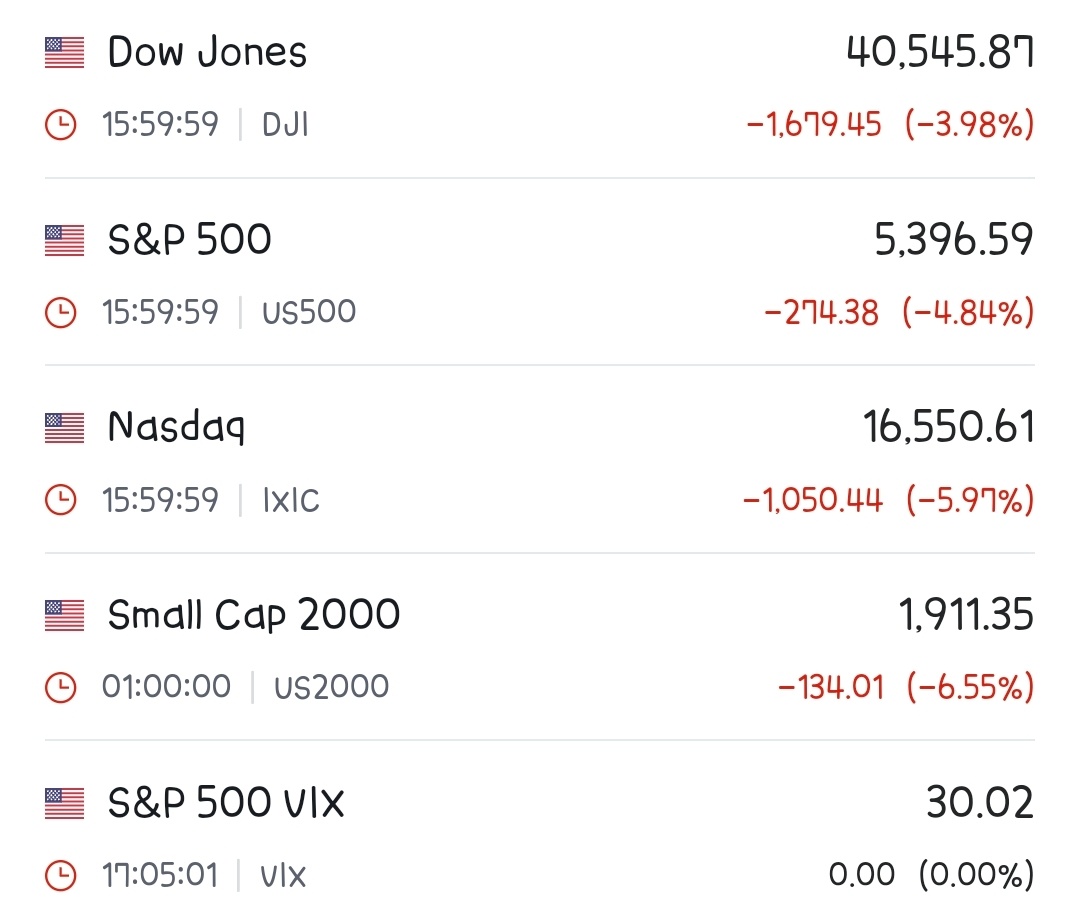Click the clock icon beside 17:05:01

61,875
